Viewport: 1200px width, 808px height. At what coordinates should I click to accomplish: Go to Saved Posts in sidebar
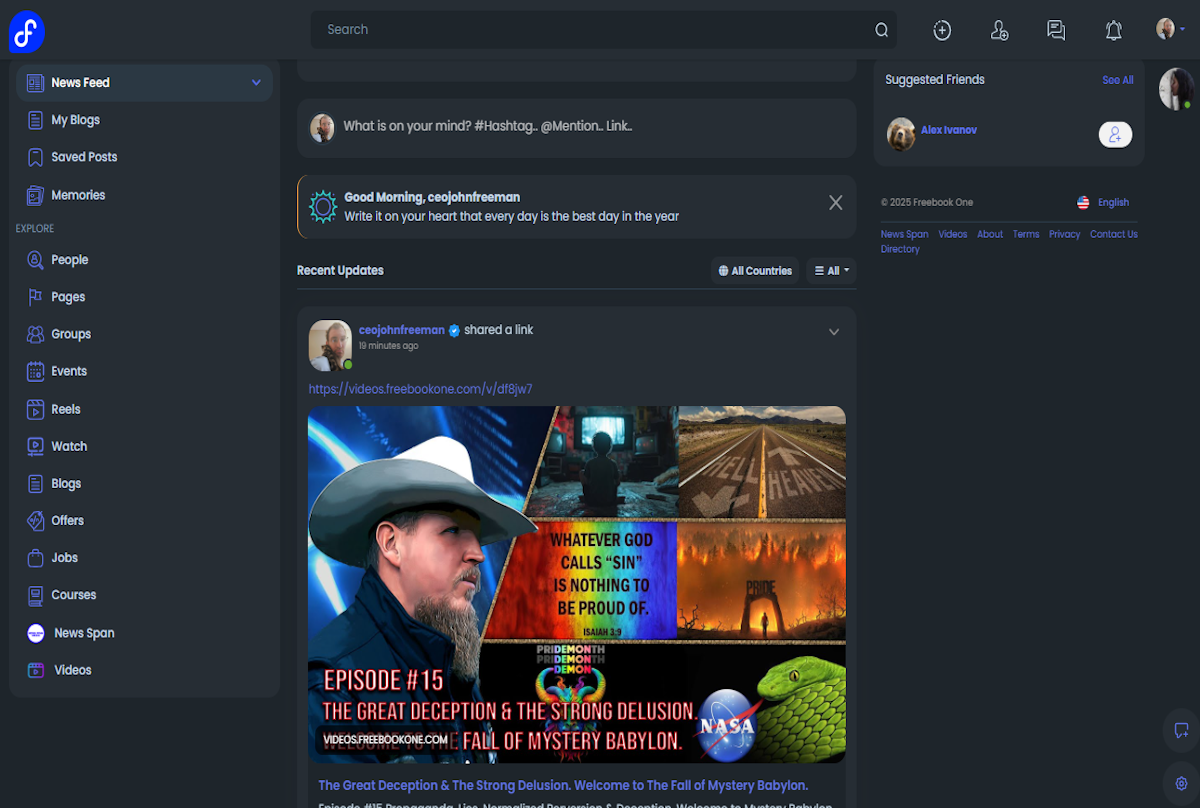84,157
